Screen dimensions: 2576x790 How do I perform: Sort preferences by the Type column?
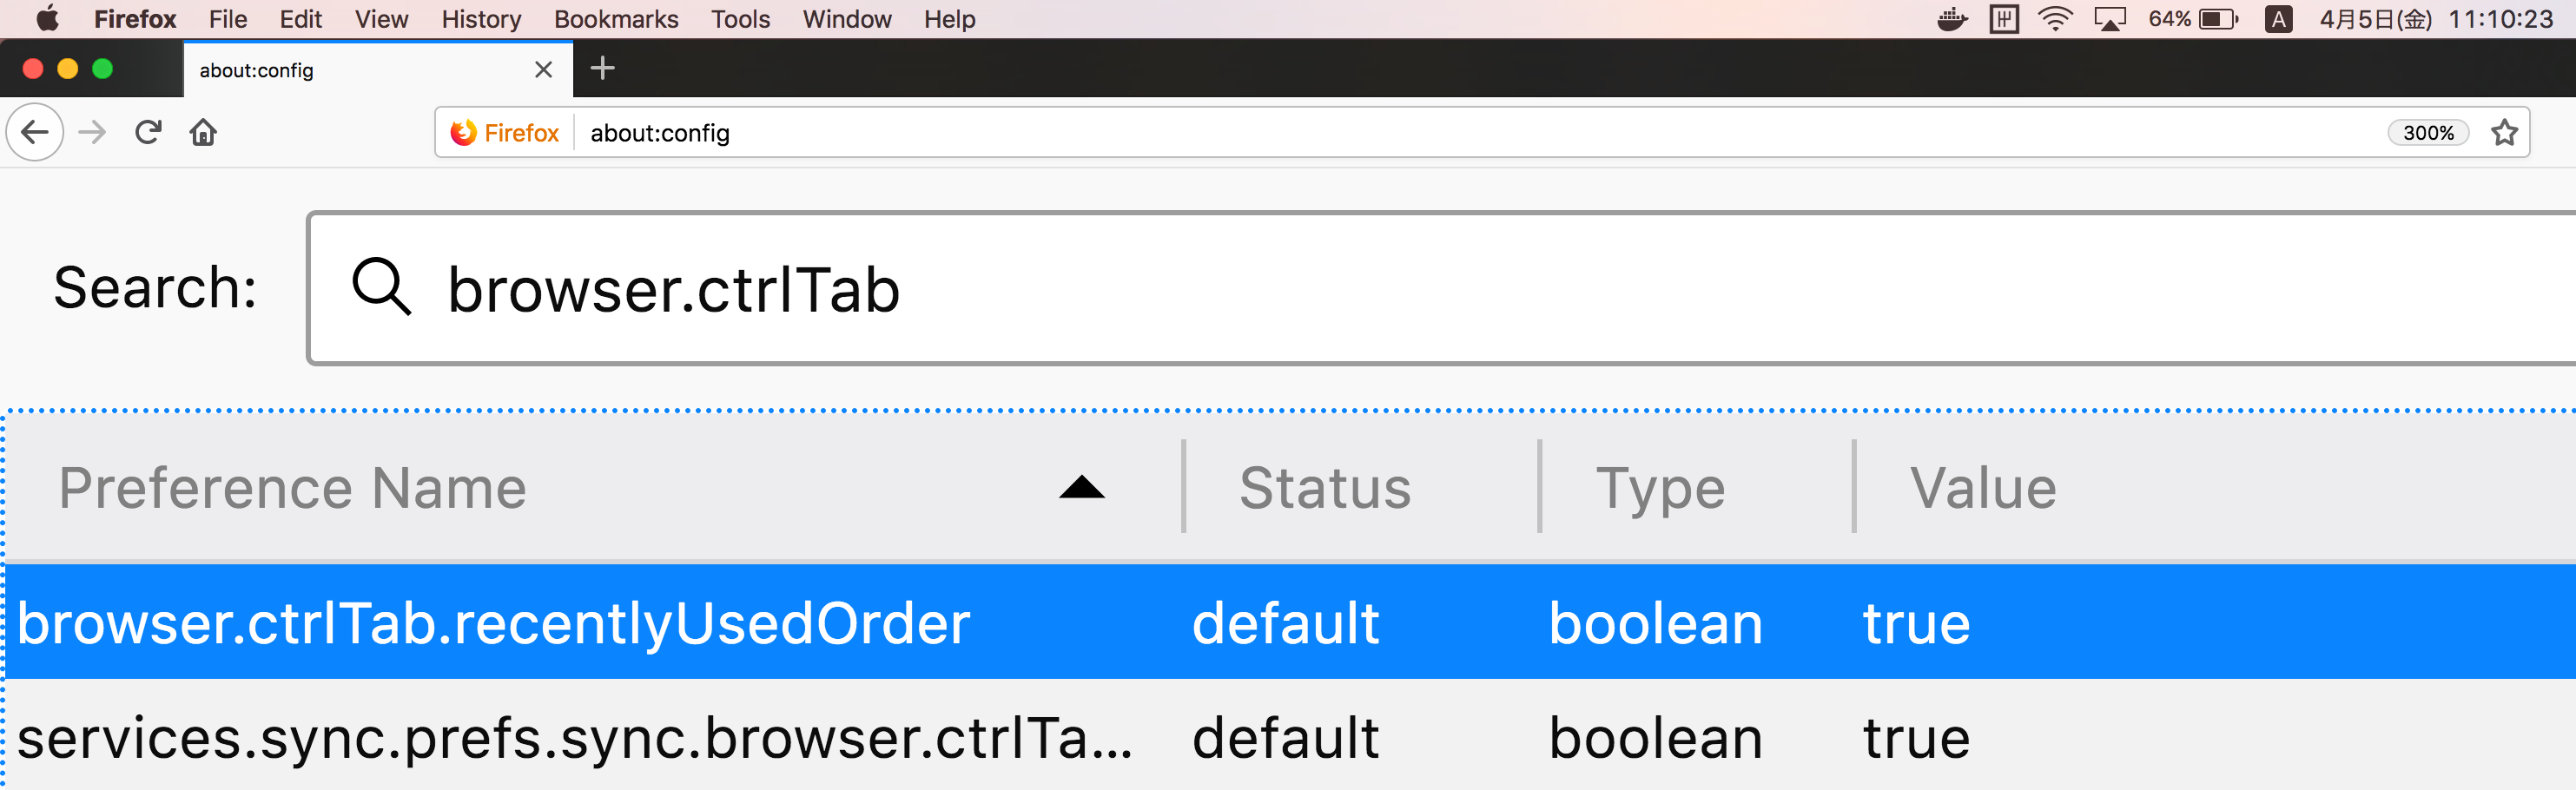(x=1660, y=488)
